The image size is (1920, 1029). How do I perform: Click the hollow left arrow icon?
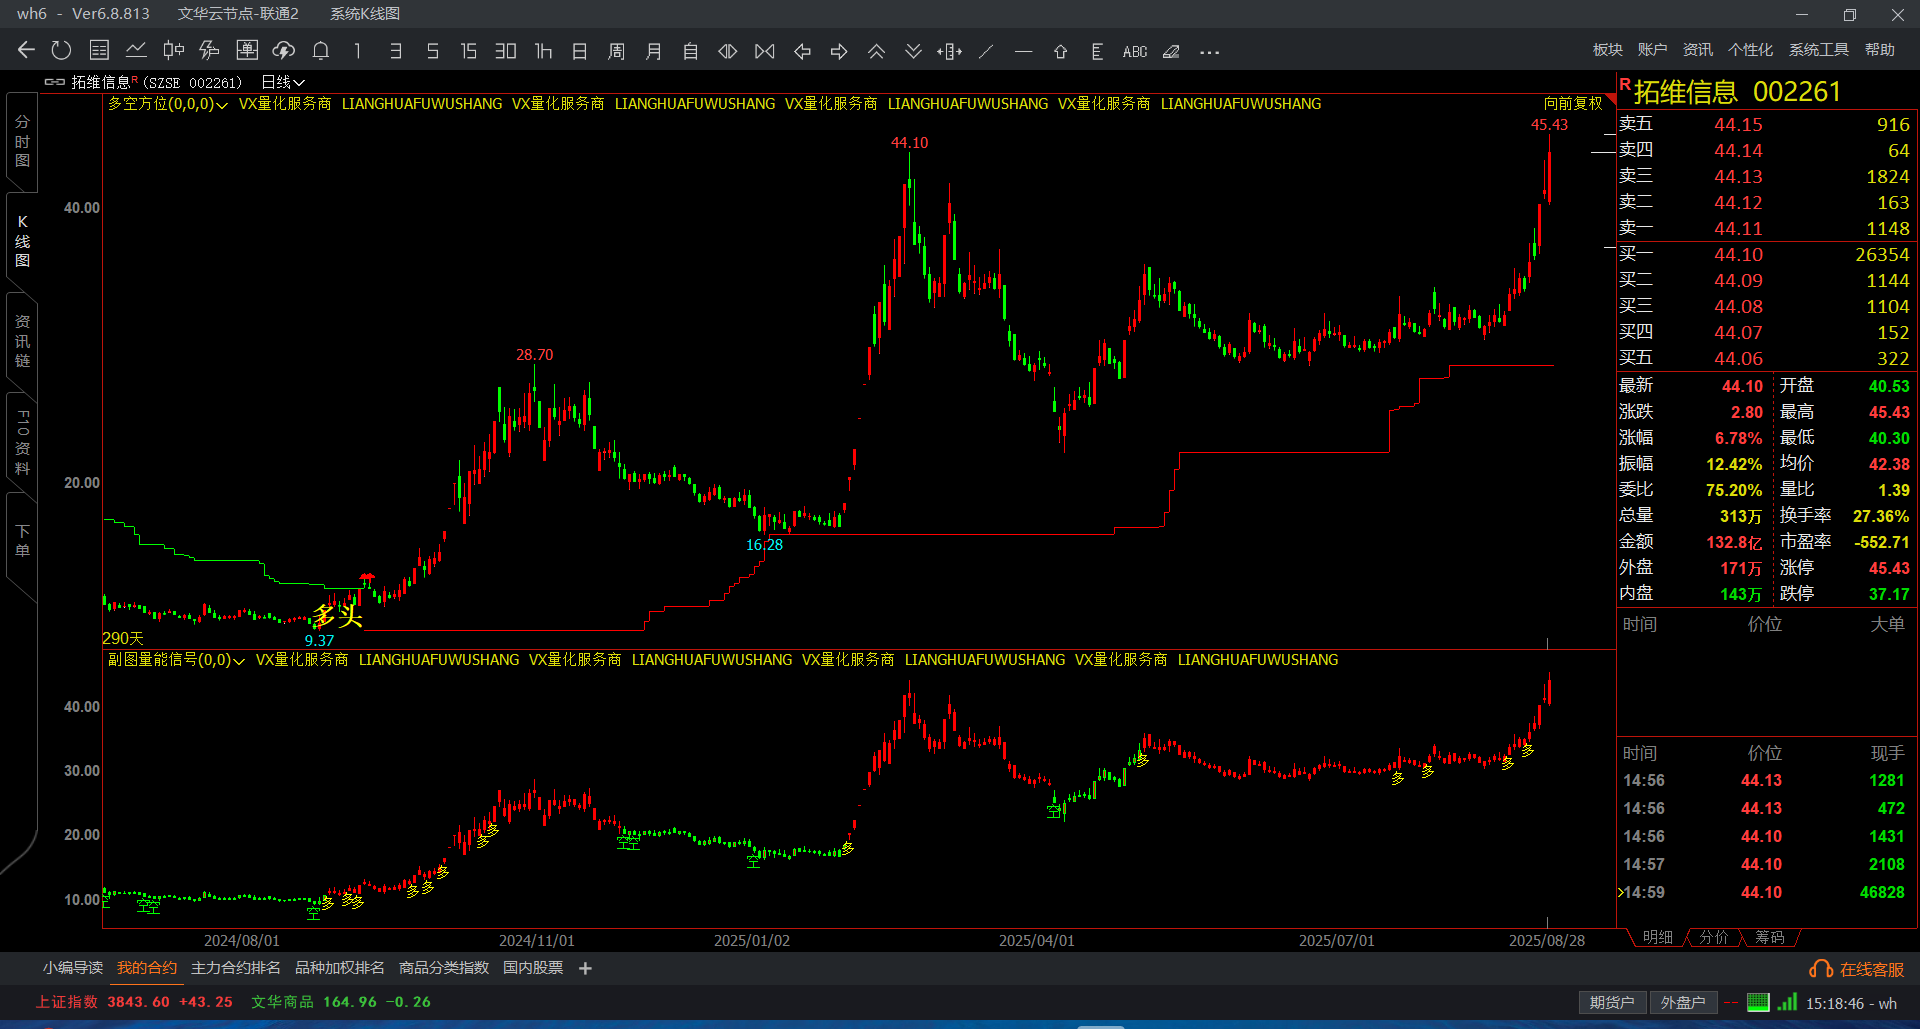(x=802, y=51)
